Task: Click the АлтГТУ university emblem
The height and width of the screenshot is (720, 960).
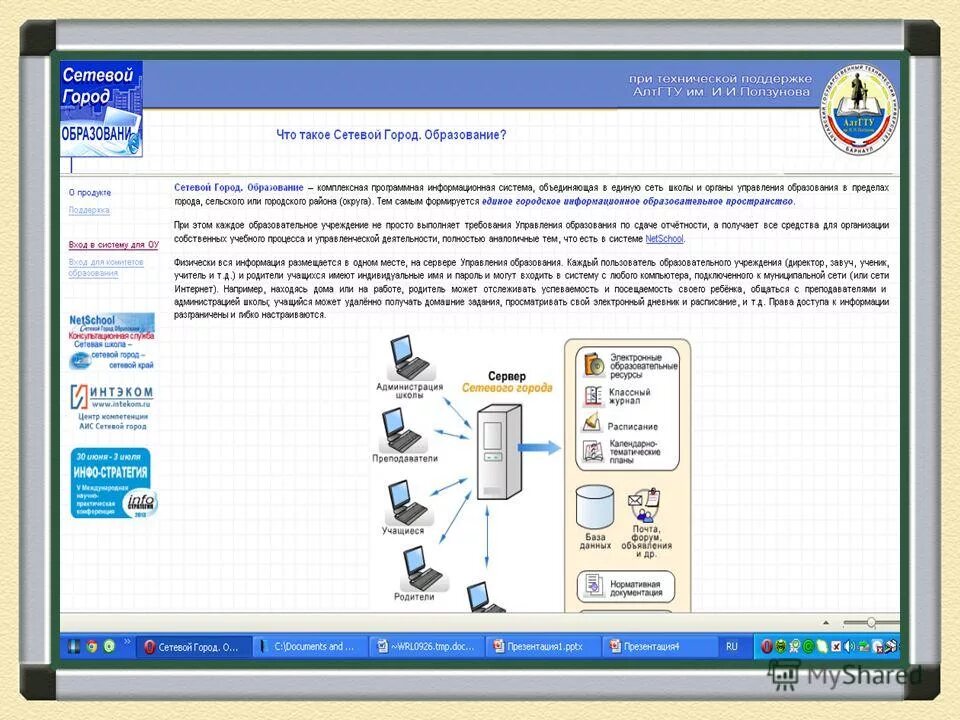Action: point(859,110)
